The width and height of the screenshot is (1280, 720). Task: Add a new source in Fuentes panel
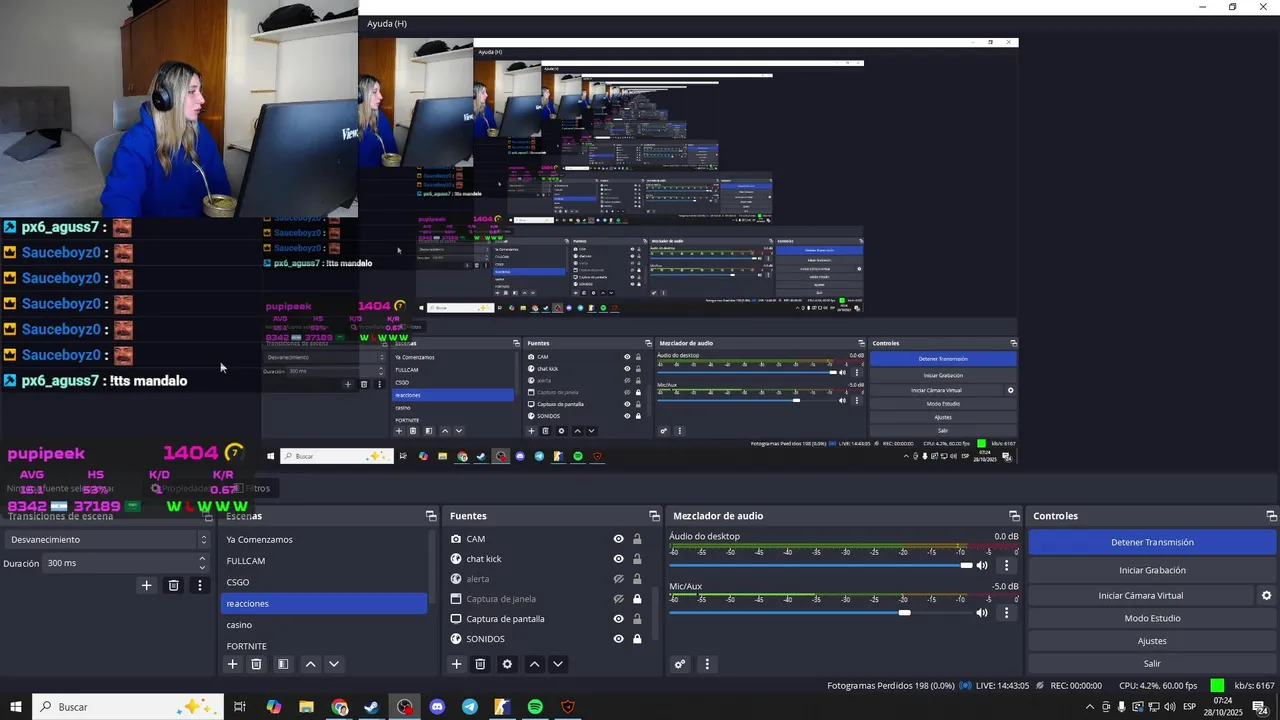click(457, 664)
